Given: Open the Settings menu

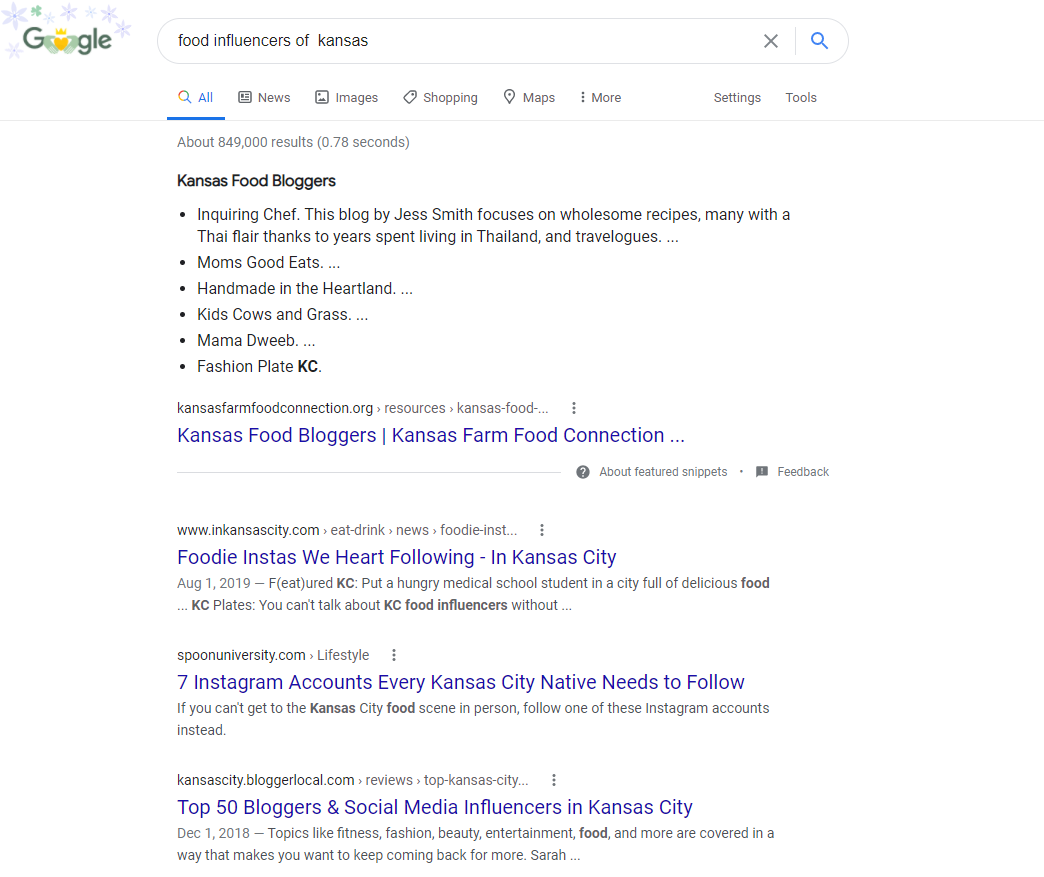Looking at the screenshot, I should point(737,98).
